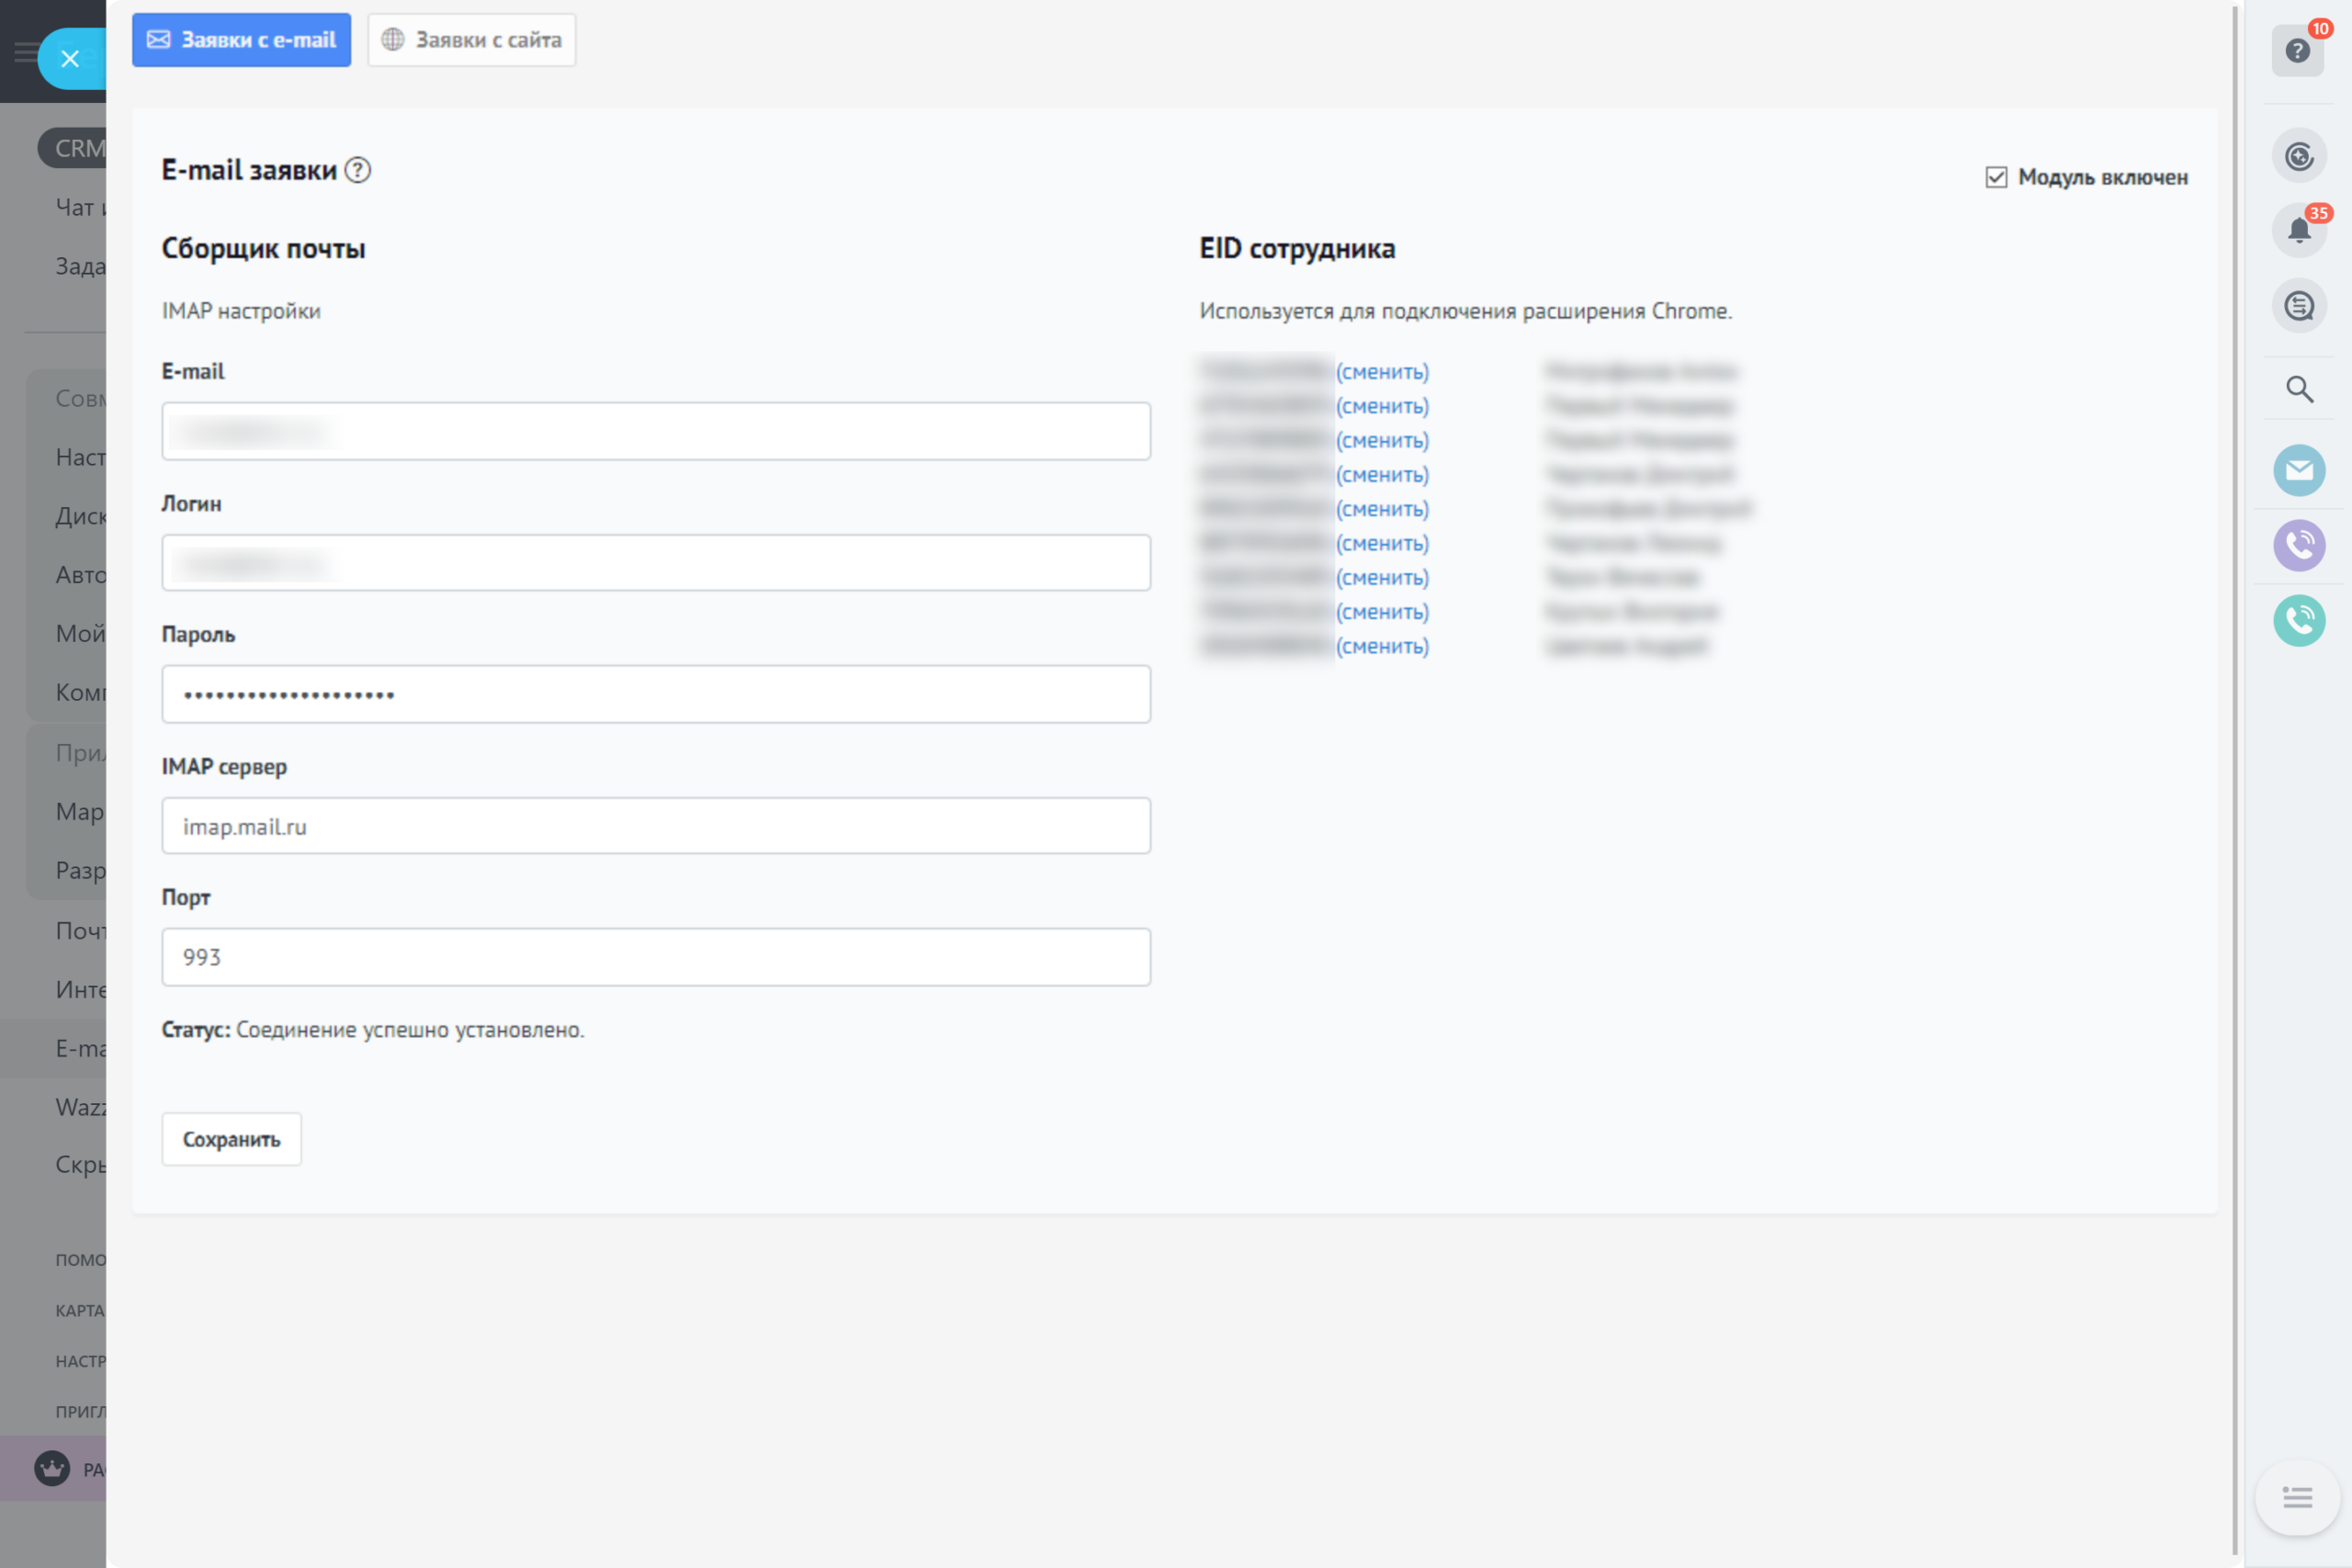Click the teal phone call icon
The height and width of the screenshot is (1568, 2352).
(2299, 620)
